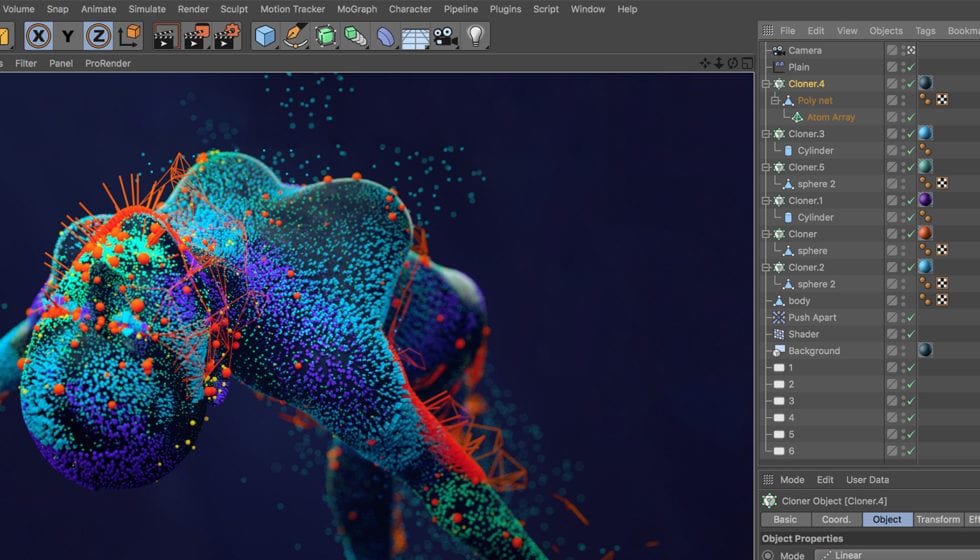
Task: Toggle the X axis lock
Action: 39,36
